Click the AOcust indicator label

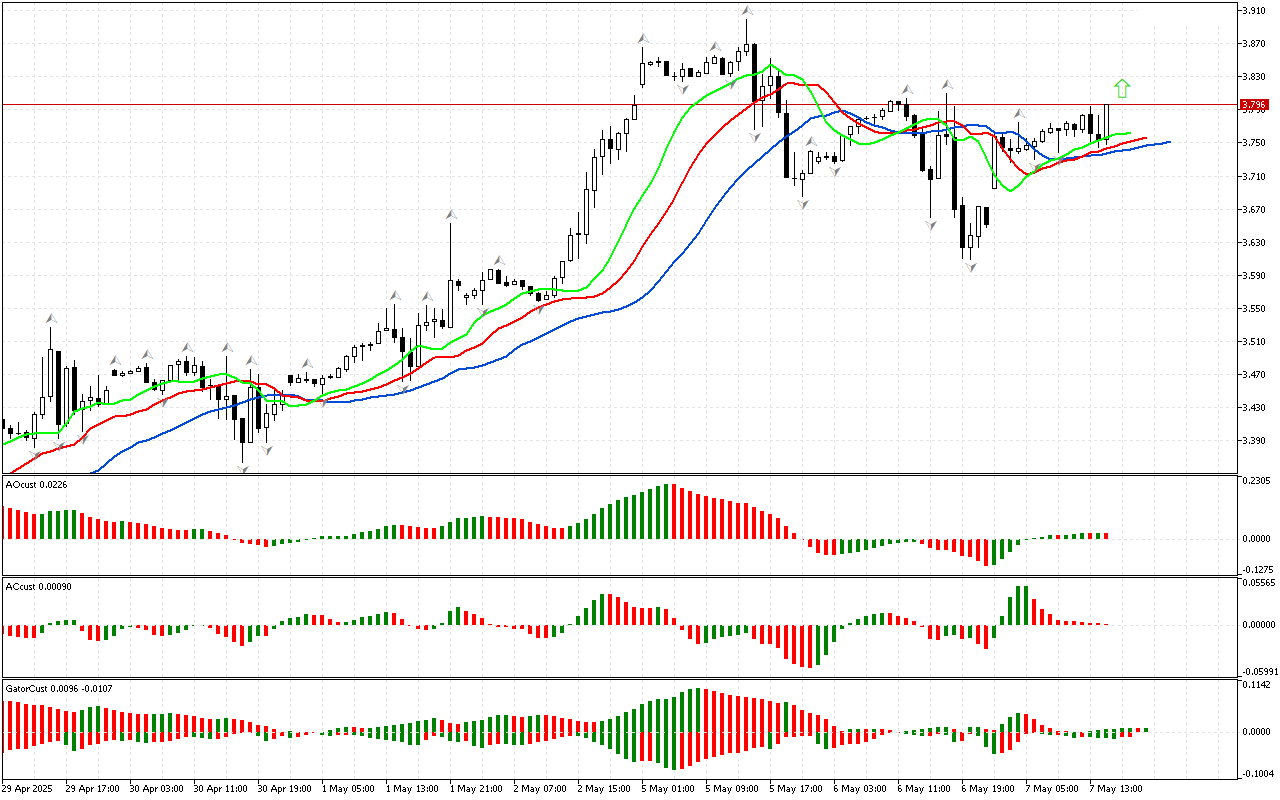[36, 485]
